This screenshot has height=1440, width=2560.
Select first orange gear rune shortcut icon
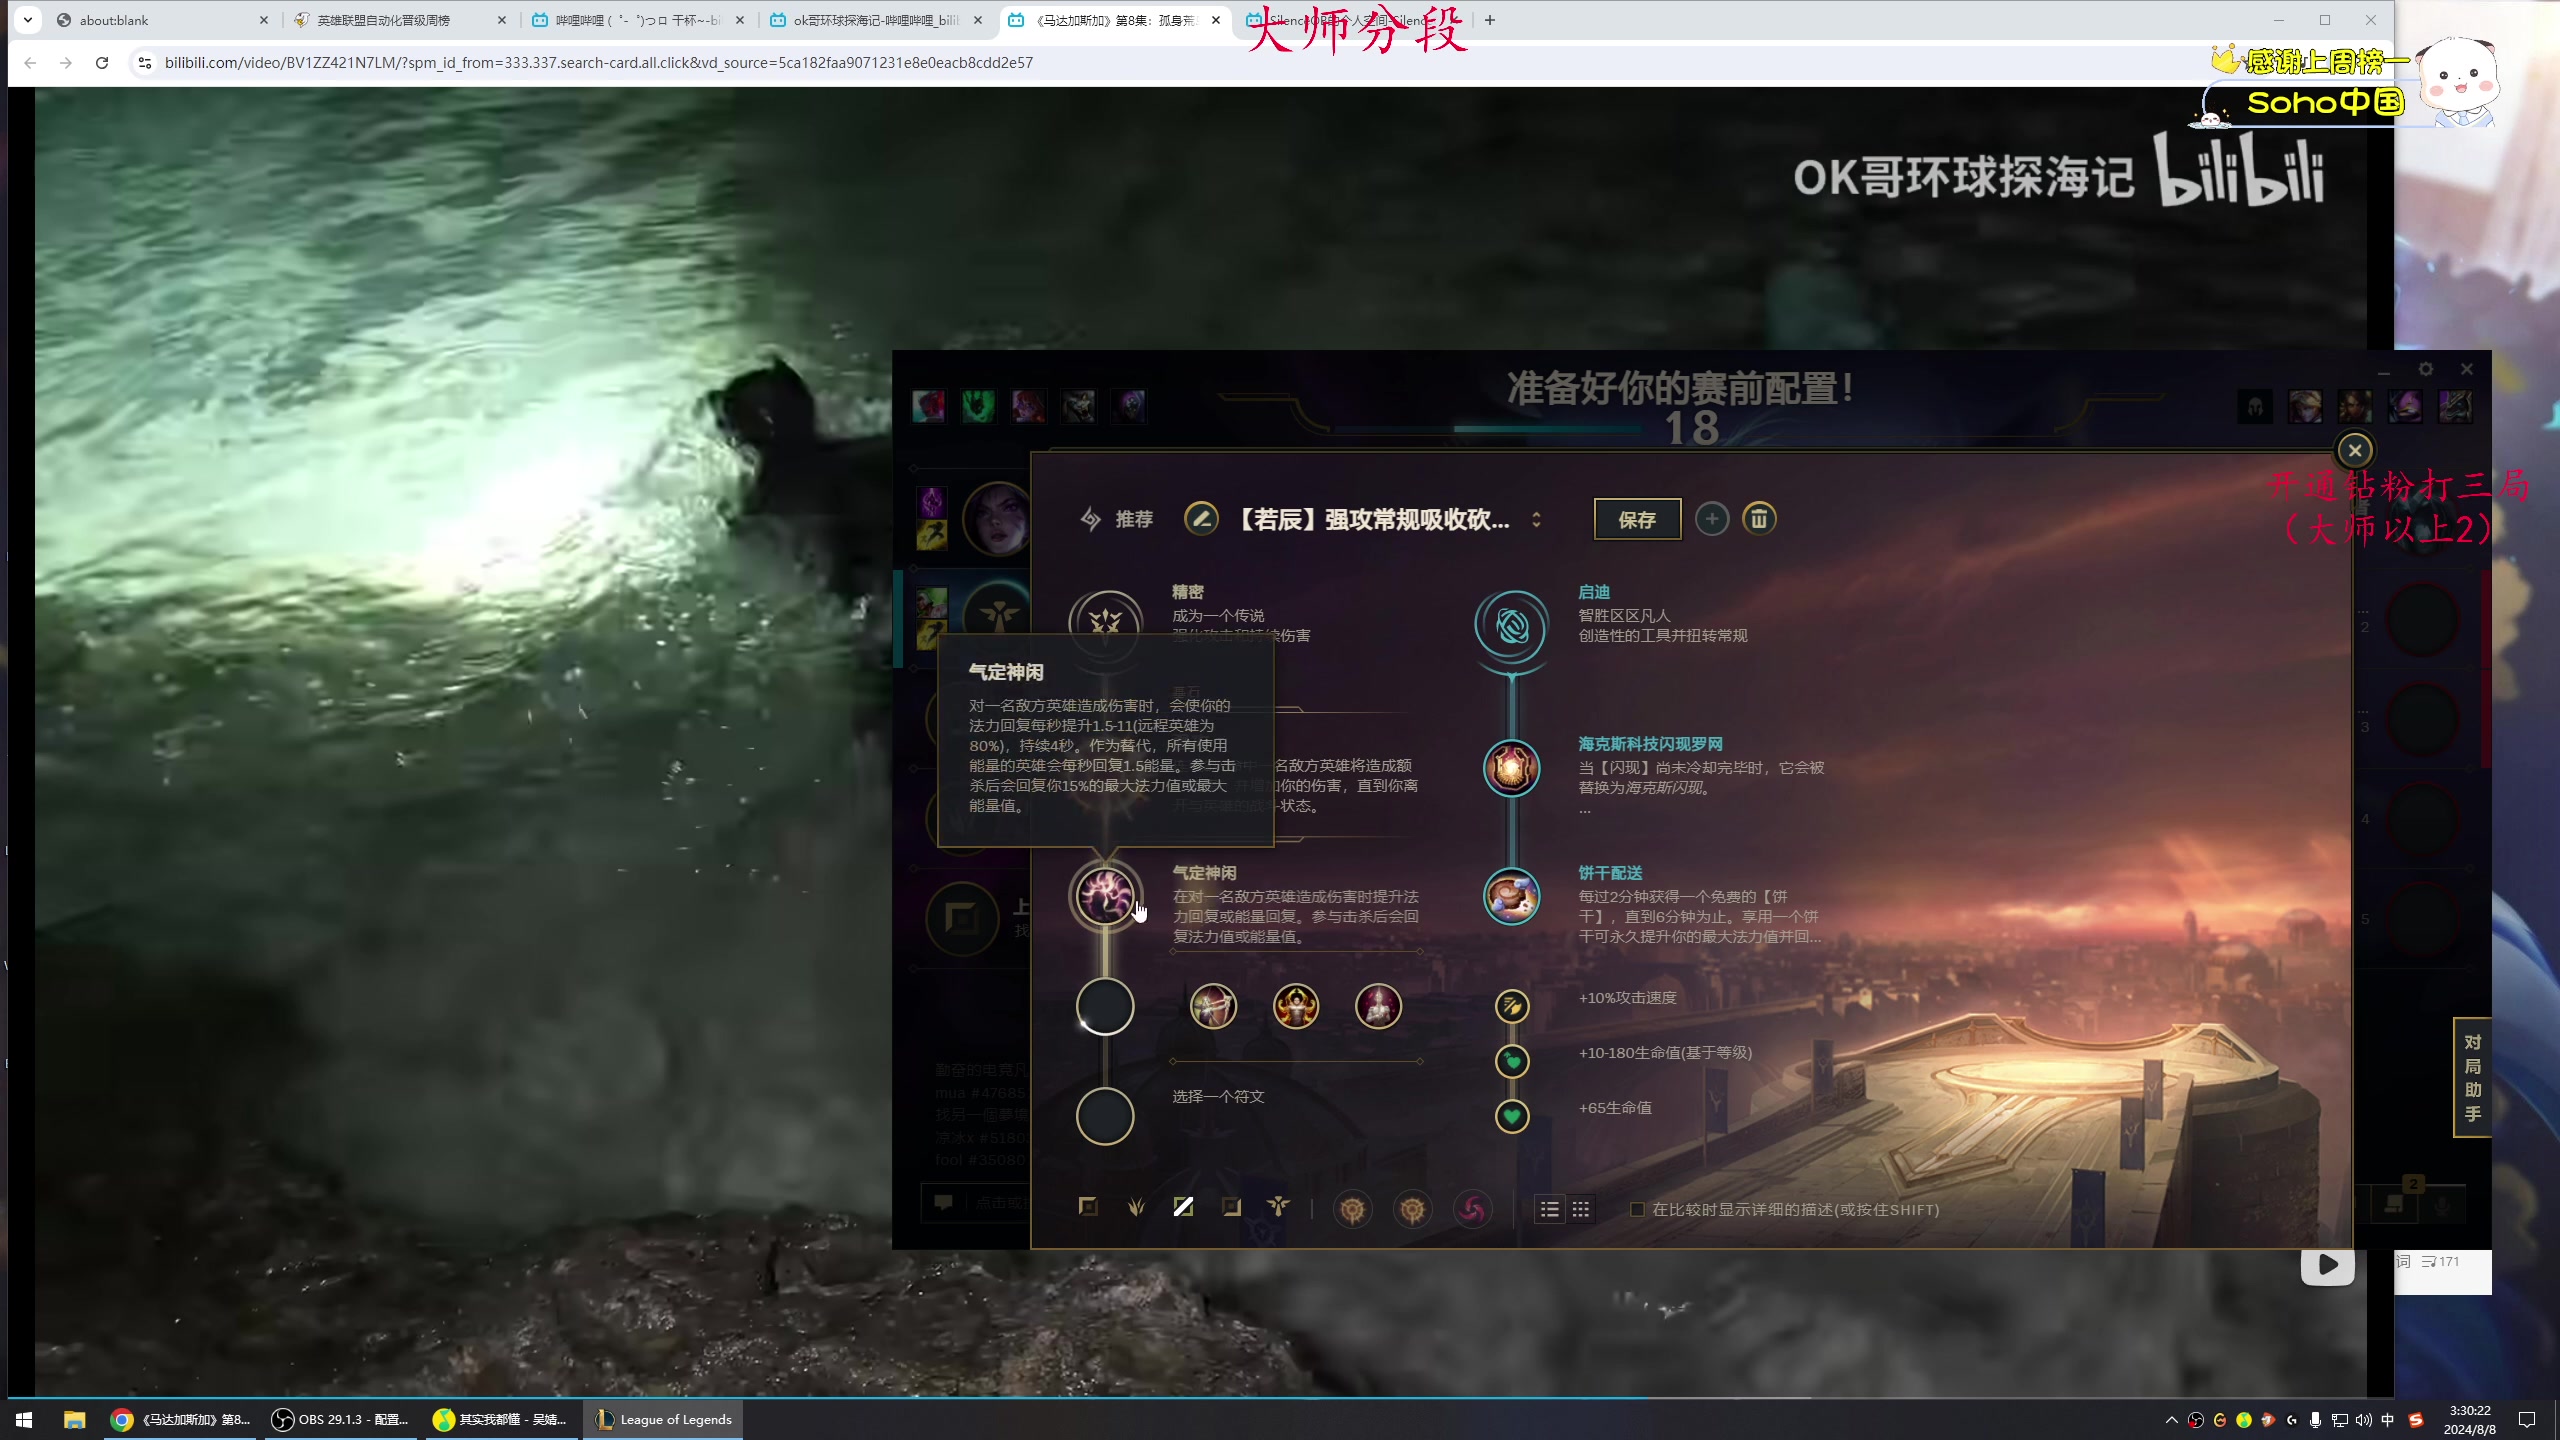[x=1352, y=1210]
